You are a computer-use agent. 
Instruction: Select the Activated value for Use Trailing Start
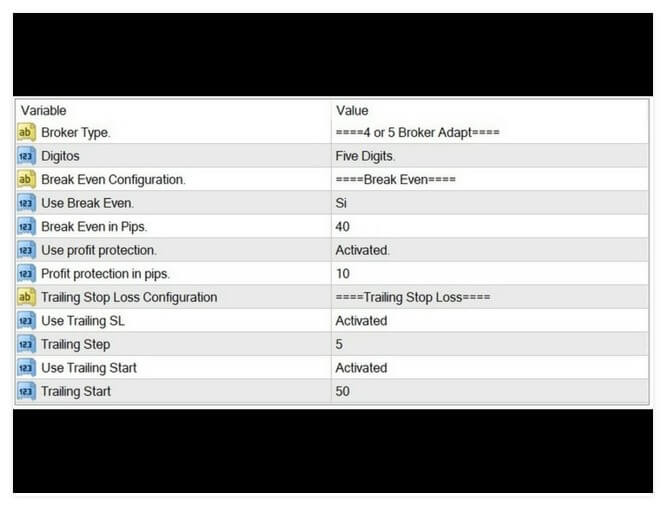(361, 368)
